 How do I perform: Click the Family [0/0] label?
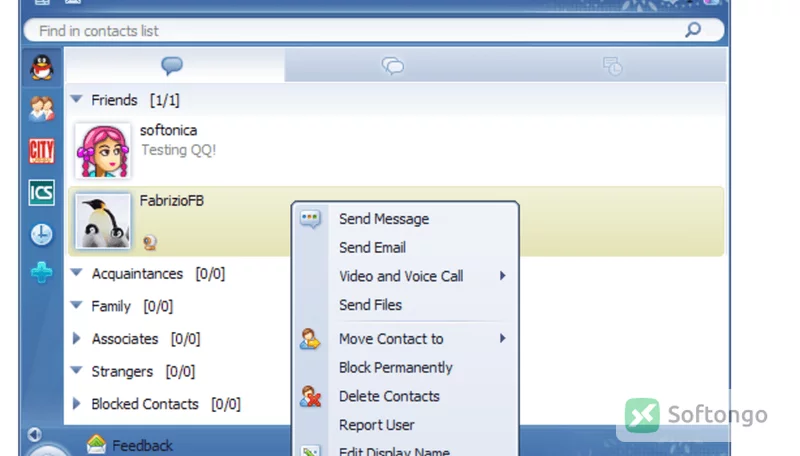(132, 306)
